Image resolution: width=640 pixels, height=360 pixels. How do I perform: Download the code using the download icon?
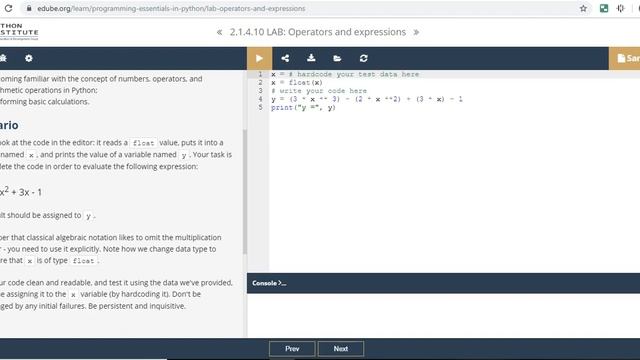[311, 58]
